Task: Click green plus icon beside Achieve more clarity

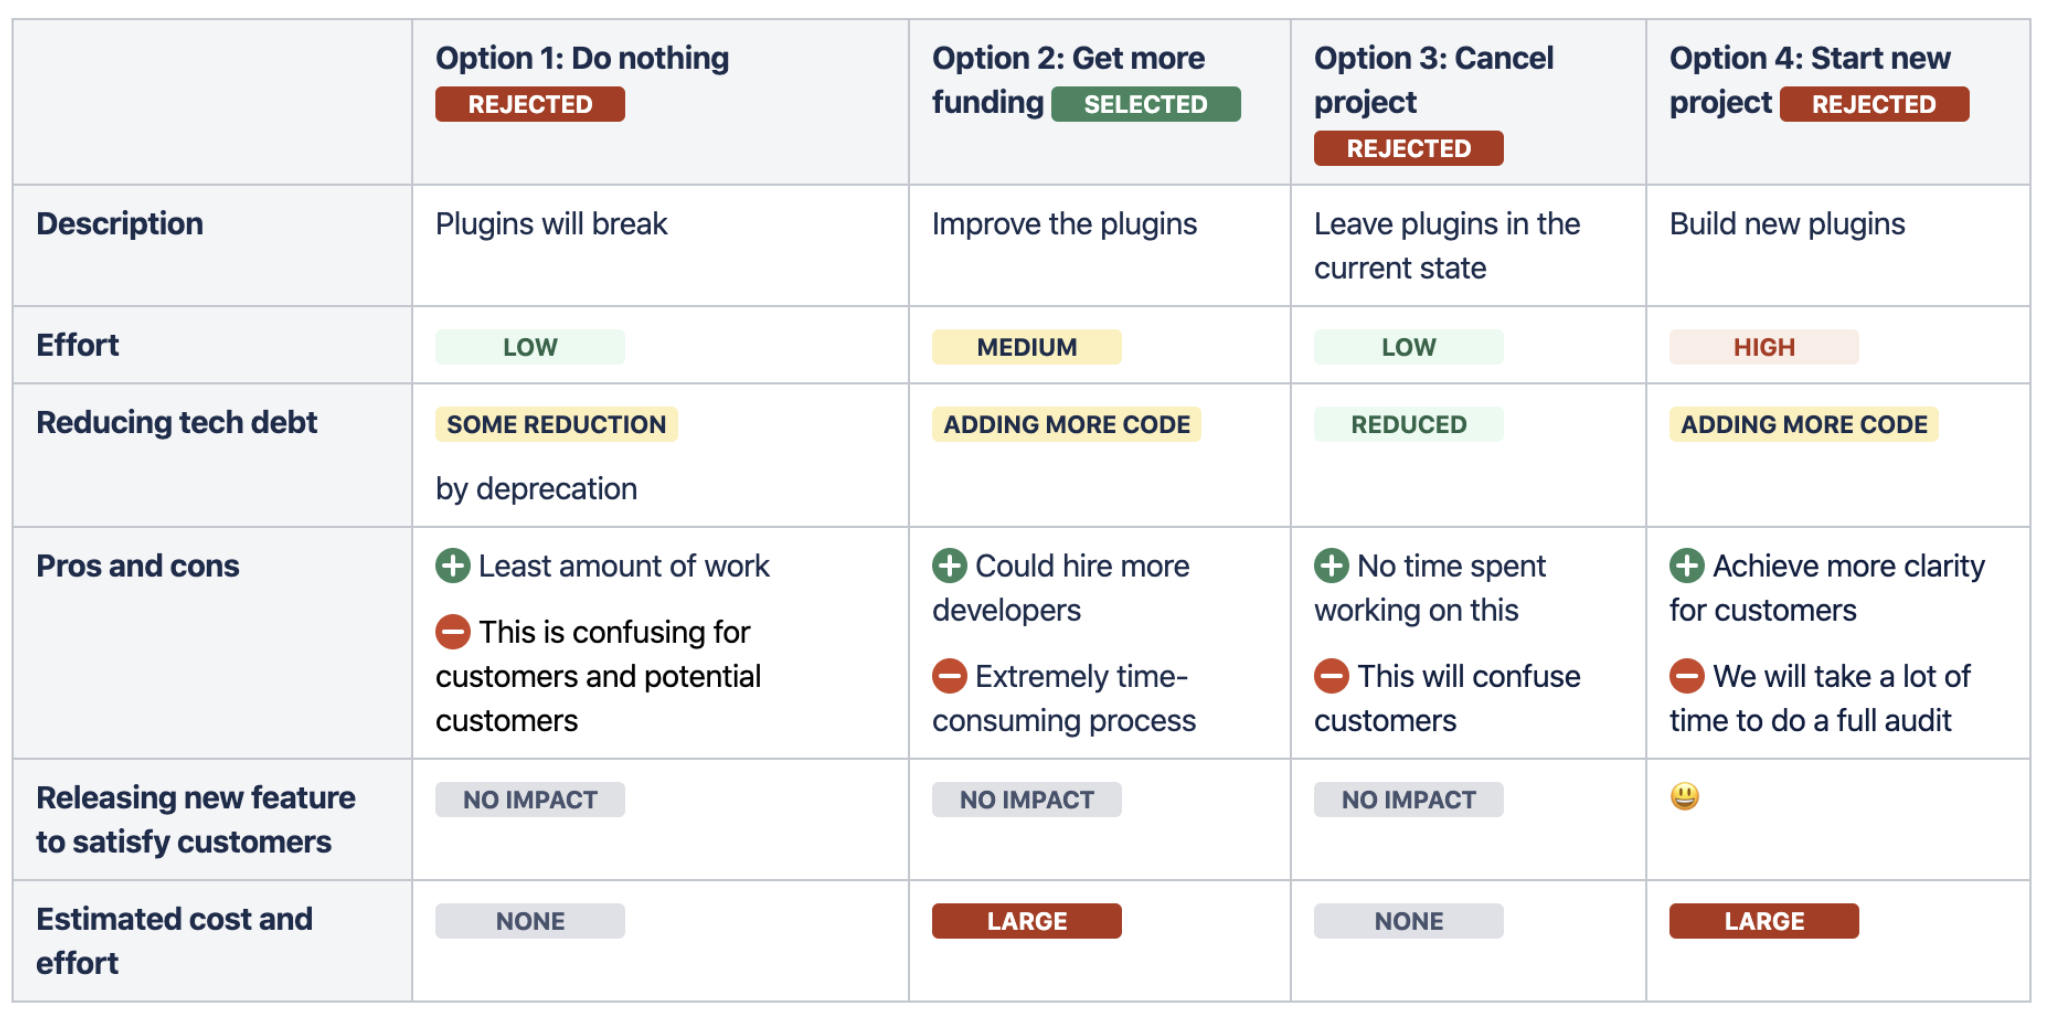Action: pos(1686,566)
